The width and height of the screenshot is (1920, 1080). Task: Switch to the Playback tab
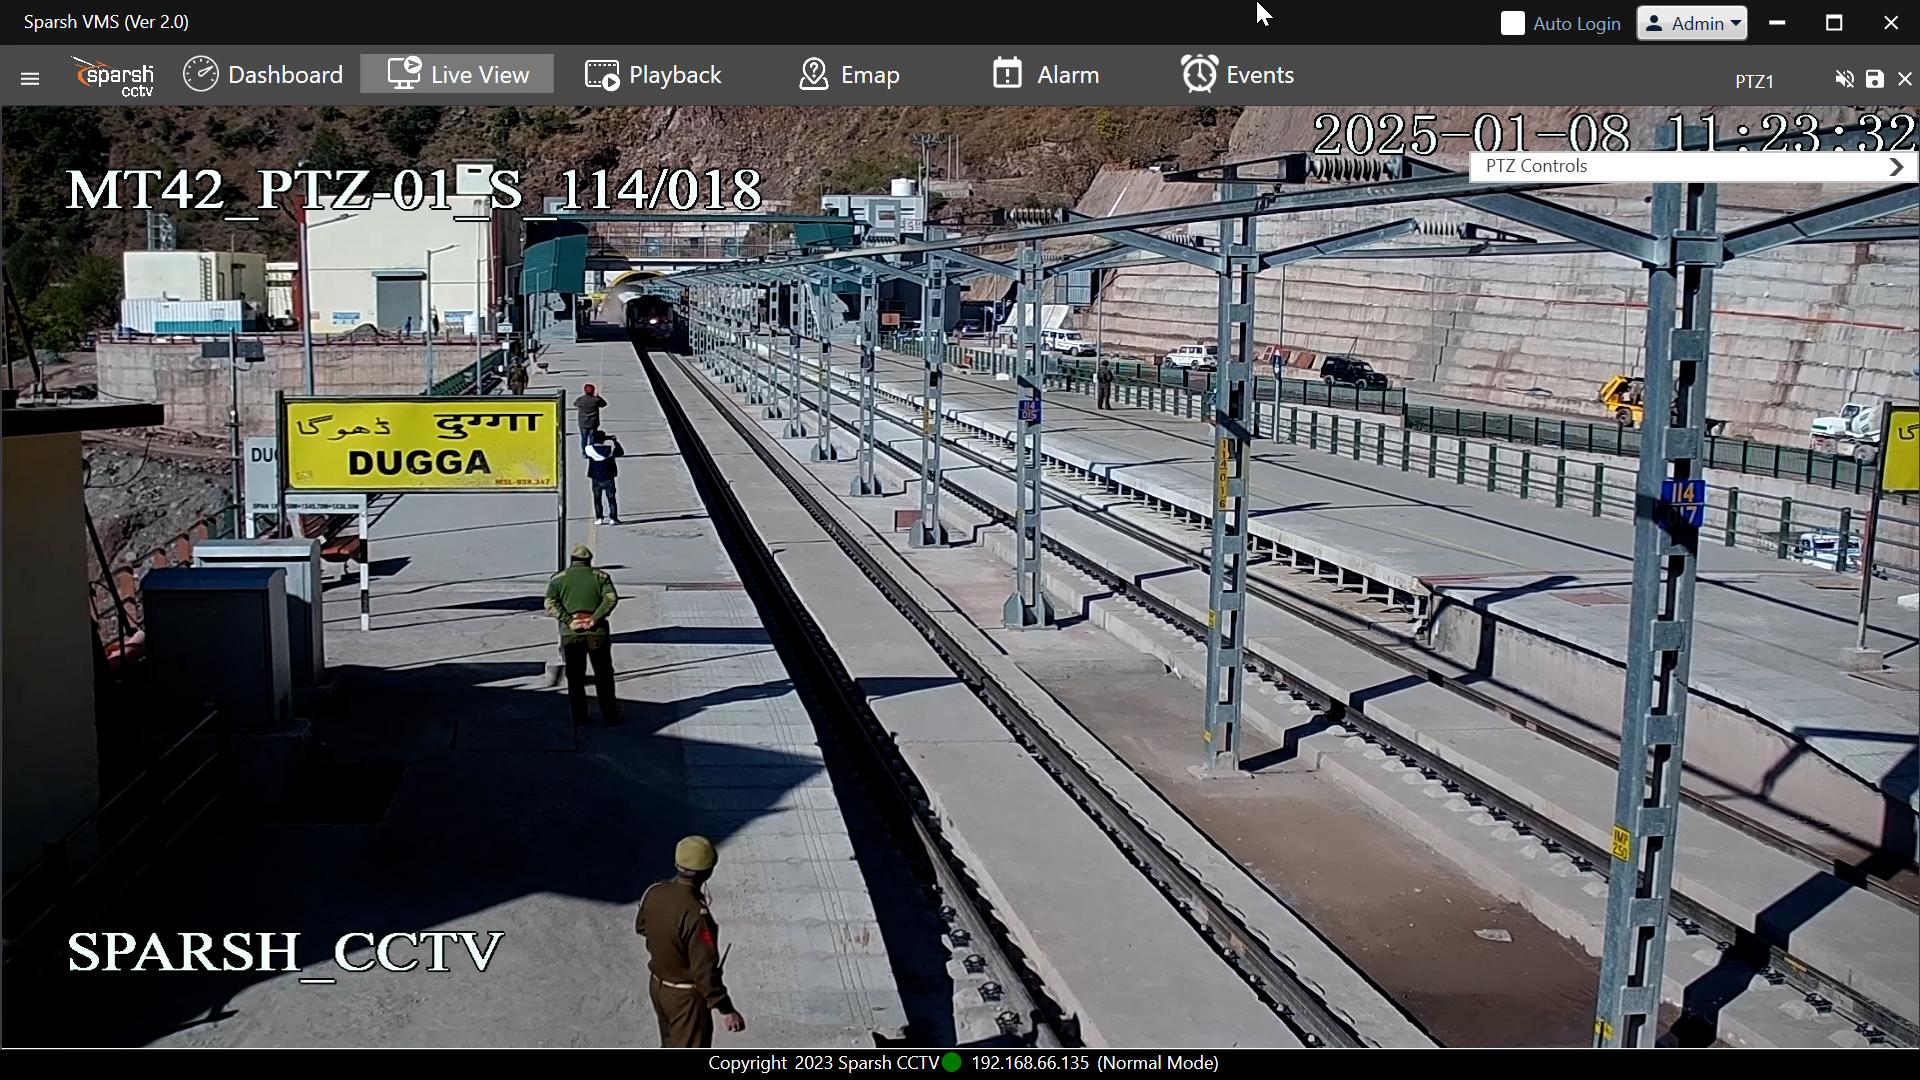tap(653, 75)
